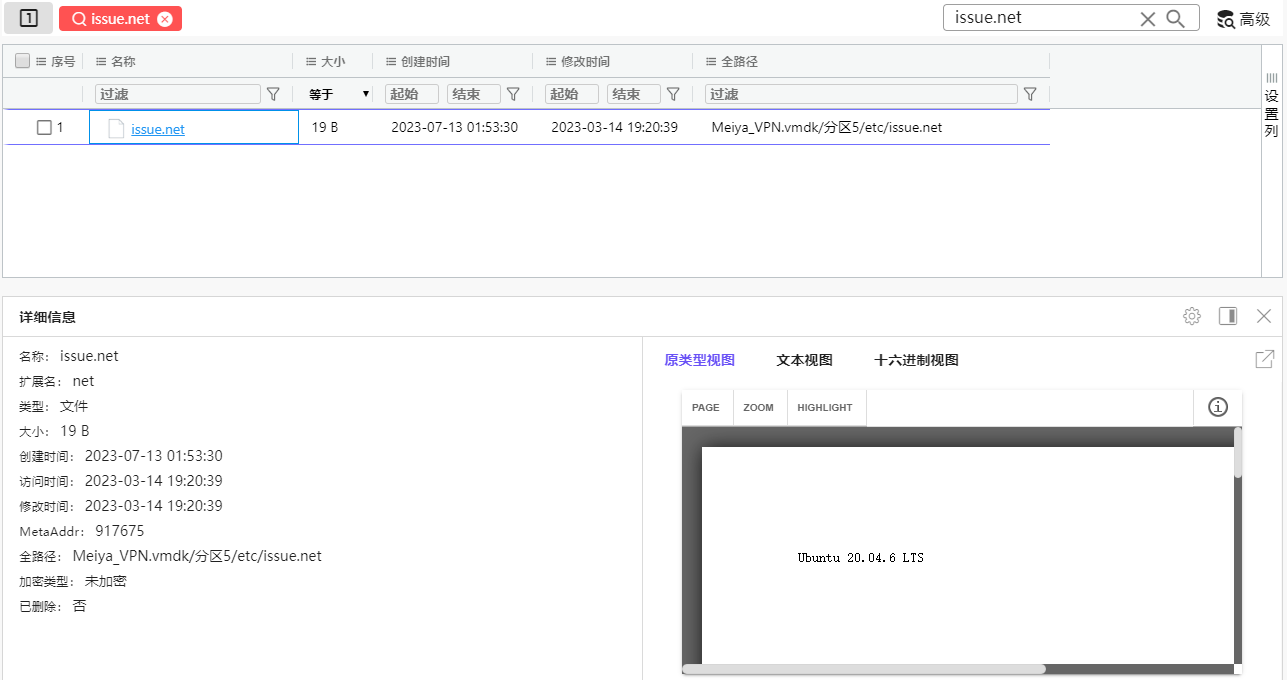Viewport: 1287px width, 680px height.
Task: Select 访问时间 value in details
Action: tap(154, 481)
